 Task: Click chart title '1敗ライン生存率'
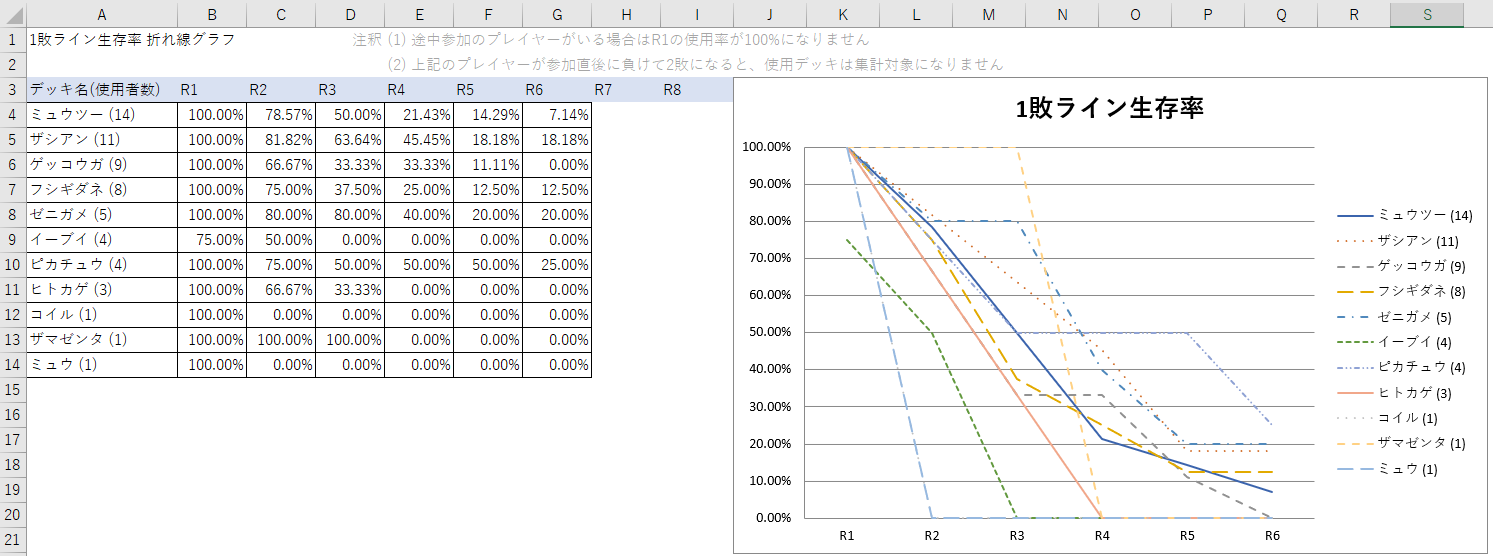(x=1109, y=109)
